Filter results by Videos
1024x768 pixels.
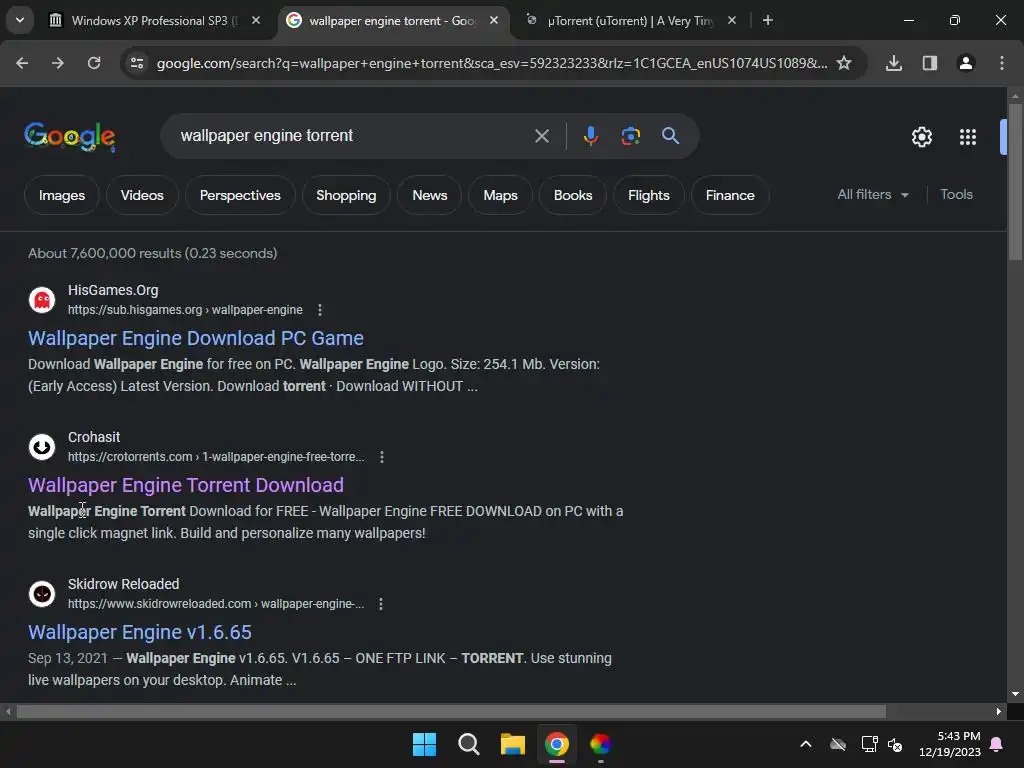(x=142, y=195)
